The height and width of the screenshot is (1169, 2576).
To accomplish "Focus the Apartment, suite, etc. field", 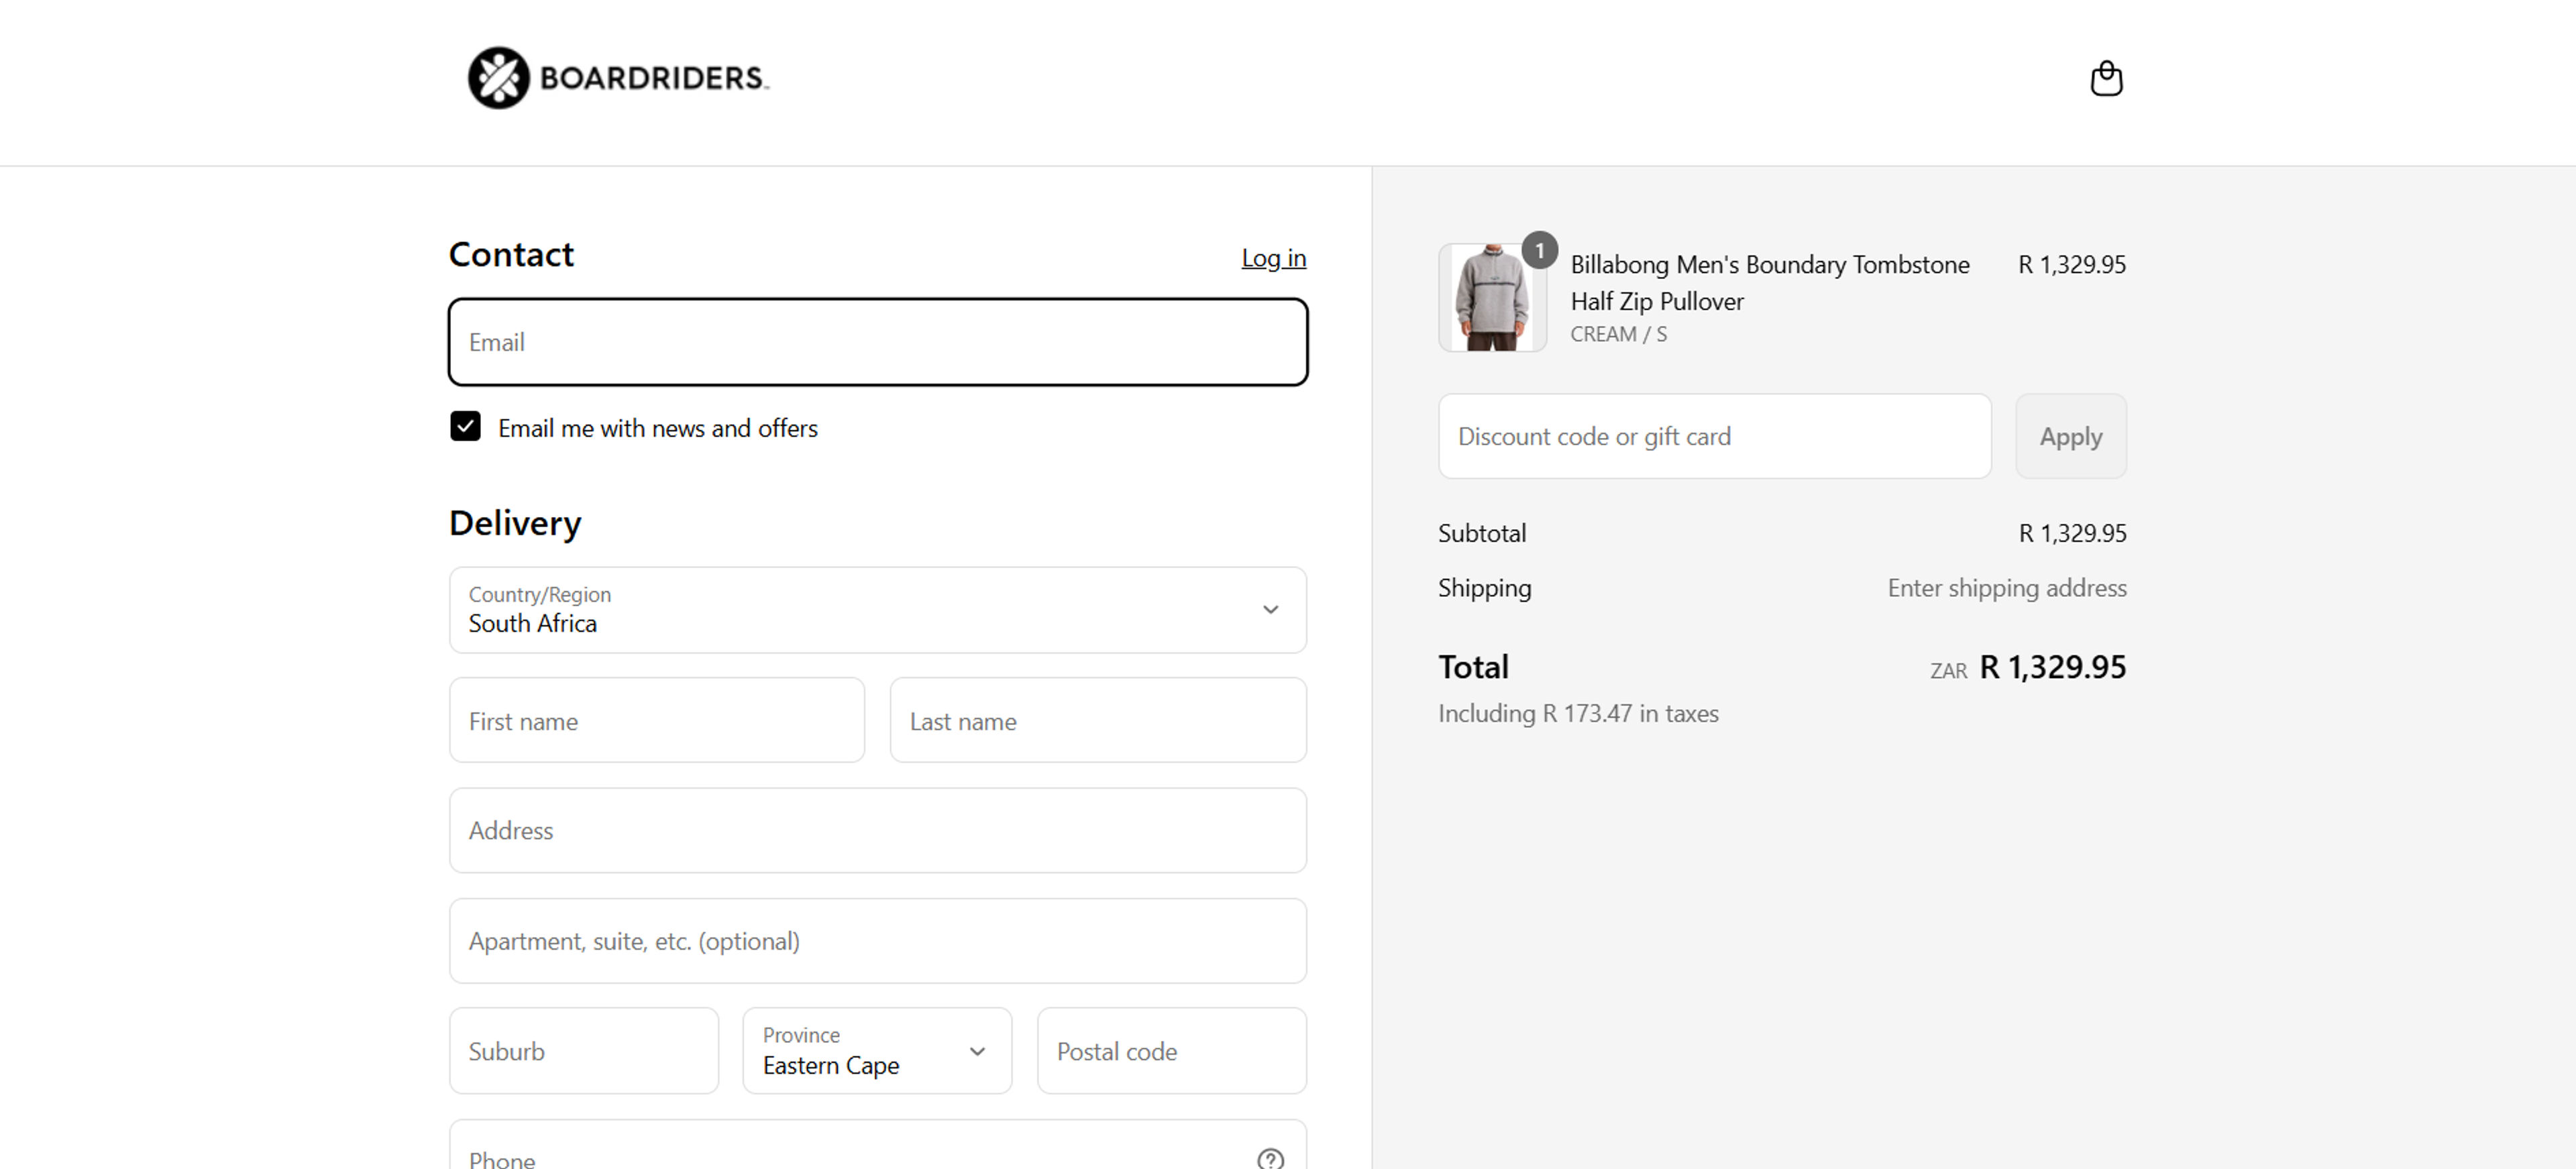I will click(877, 940).
